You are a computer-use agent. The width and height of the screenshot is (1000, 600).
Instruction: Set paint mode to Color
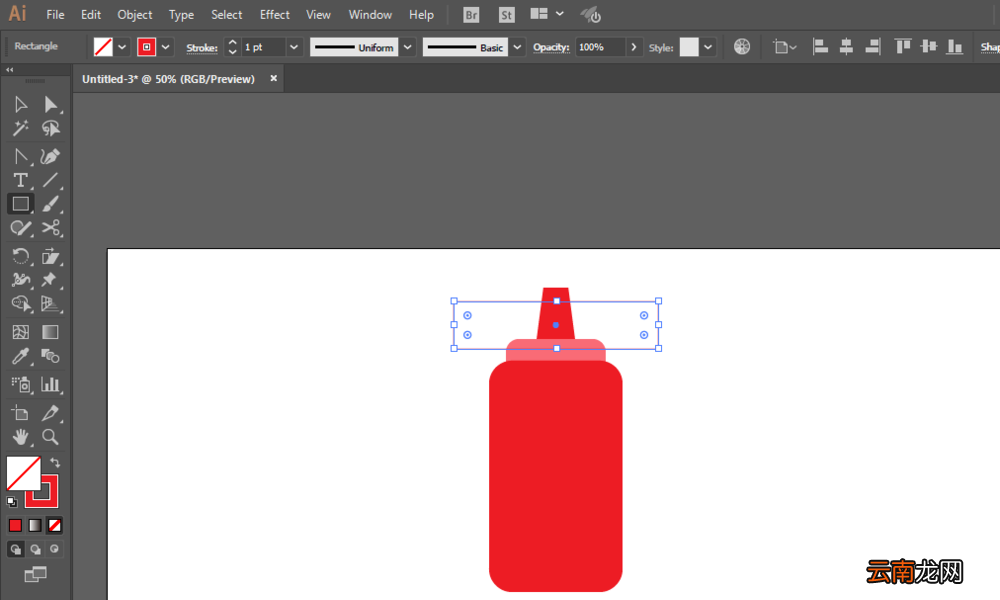(x=15, y=525)
